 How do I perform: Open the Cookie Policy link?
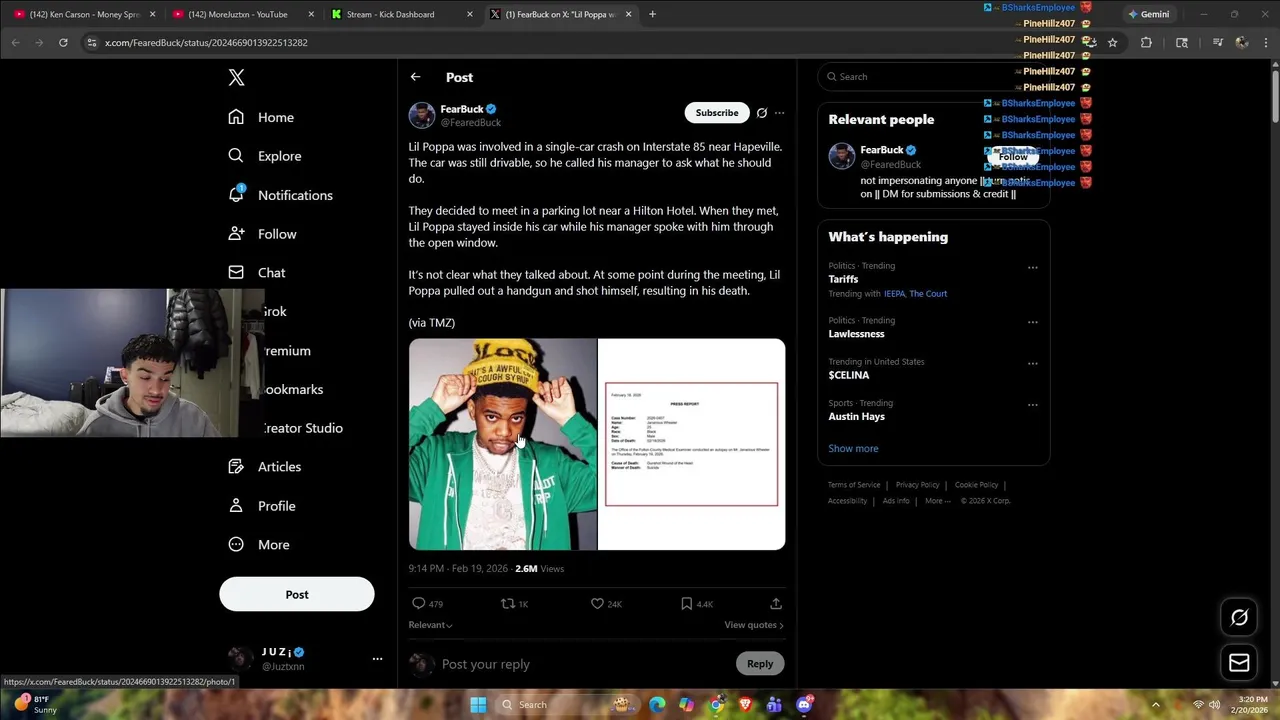coord(976,485)
